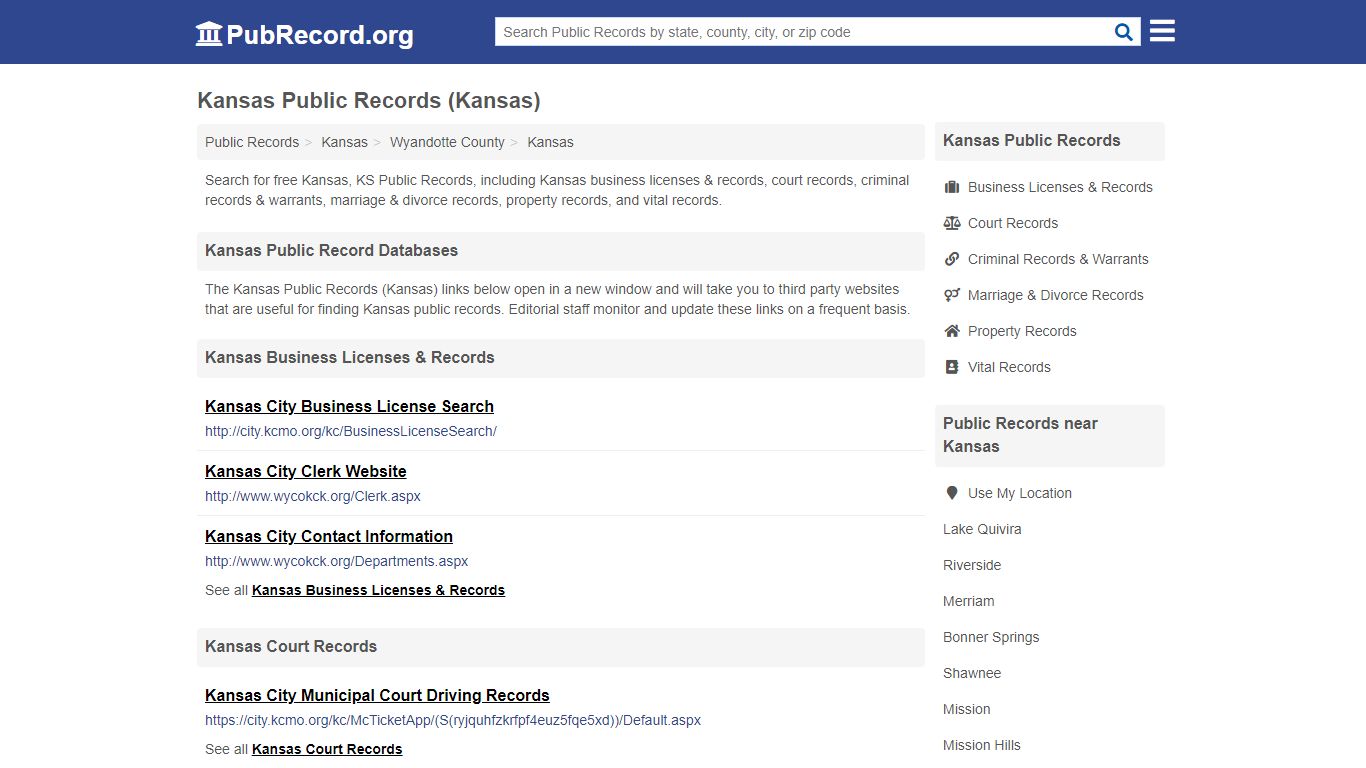Click the Kansas Public Records (Kansas) page title
The width and height of the screenshot is (1366, 768).
point(369,100)
